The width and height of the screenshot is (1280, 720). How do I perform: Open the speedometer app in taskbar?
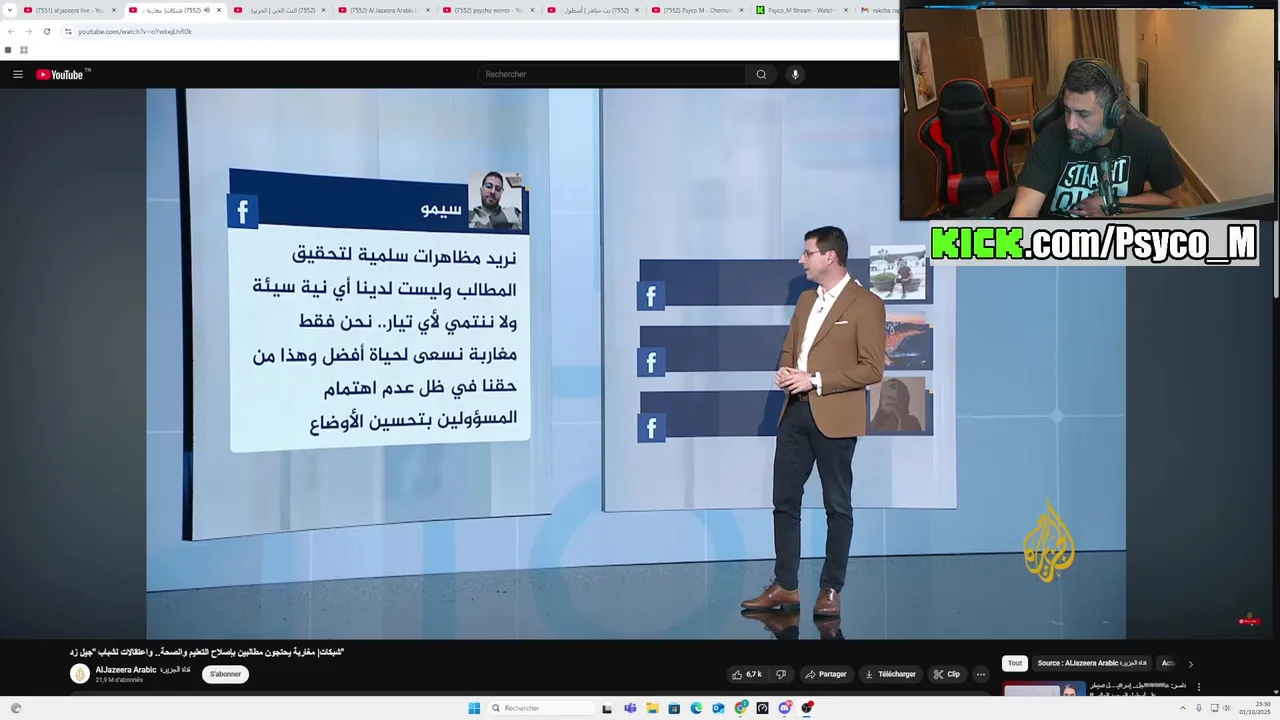[x=762, y=708]
